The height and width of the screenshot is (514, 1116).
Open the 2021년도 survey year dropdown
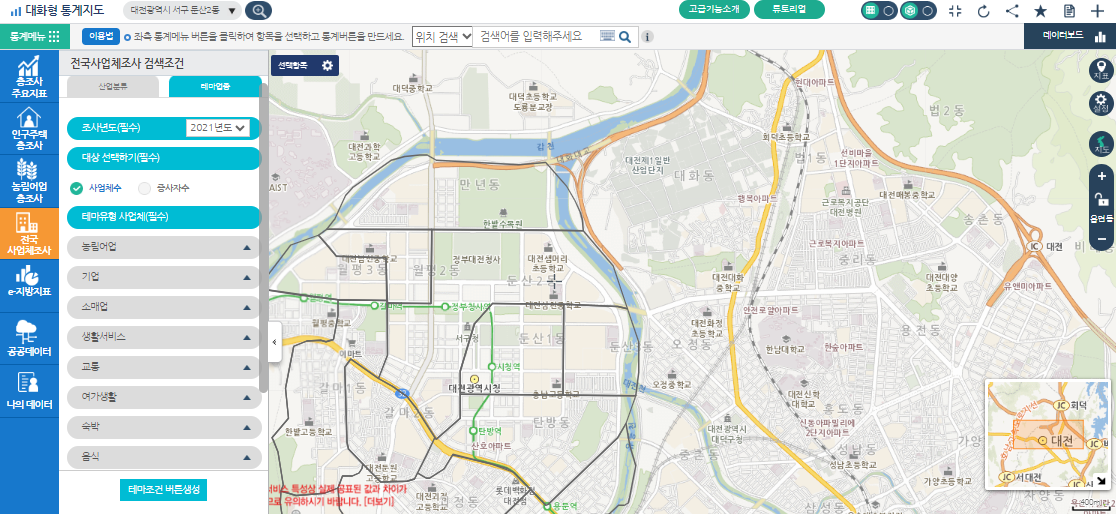(216, 128)
